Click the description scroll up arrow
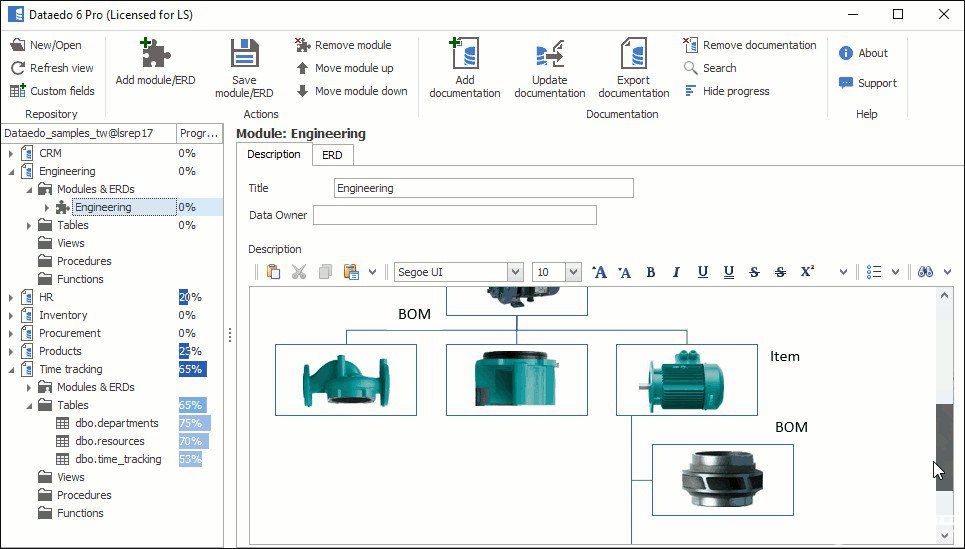965x549 pixels. pyautogui.click(x=944, y=296)
